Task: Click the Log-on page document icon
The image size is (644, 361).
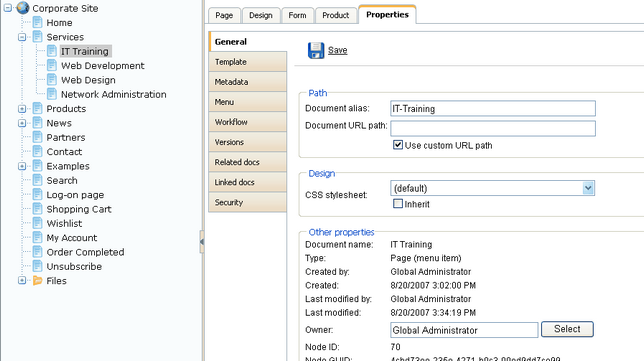Action: click(x=37, y=195)
